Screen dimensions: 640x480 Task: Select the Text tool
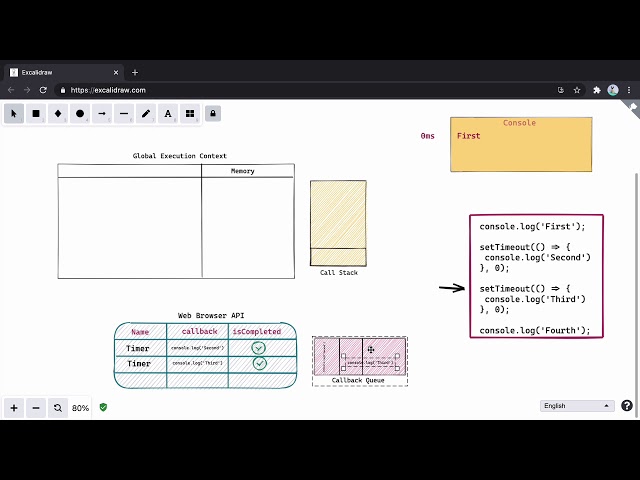[168, 114]
